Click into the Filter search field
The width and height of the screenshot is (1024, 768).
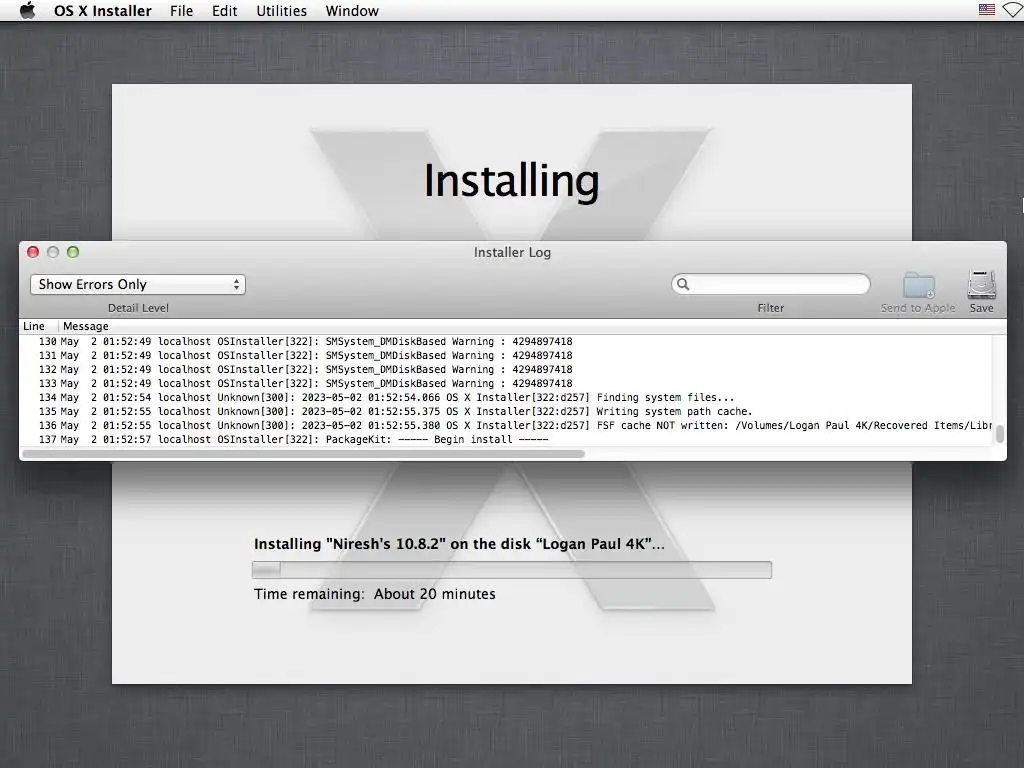[x=771, y=284]
